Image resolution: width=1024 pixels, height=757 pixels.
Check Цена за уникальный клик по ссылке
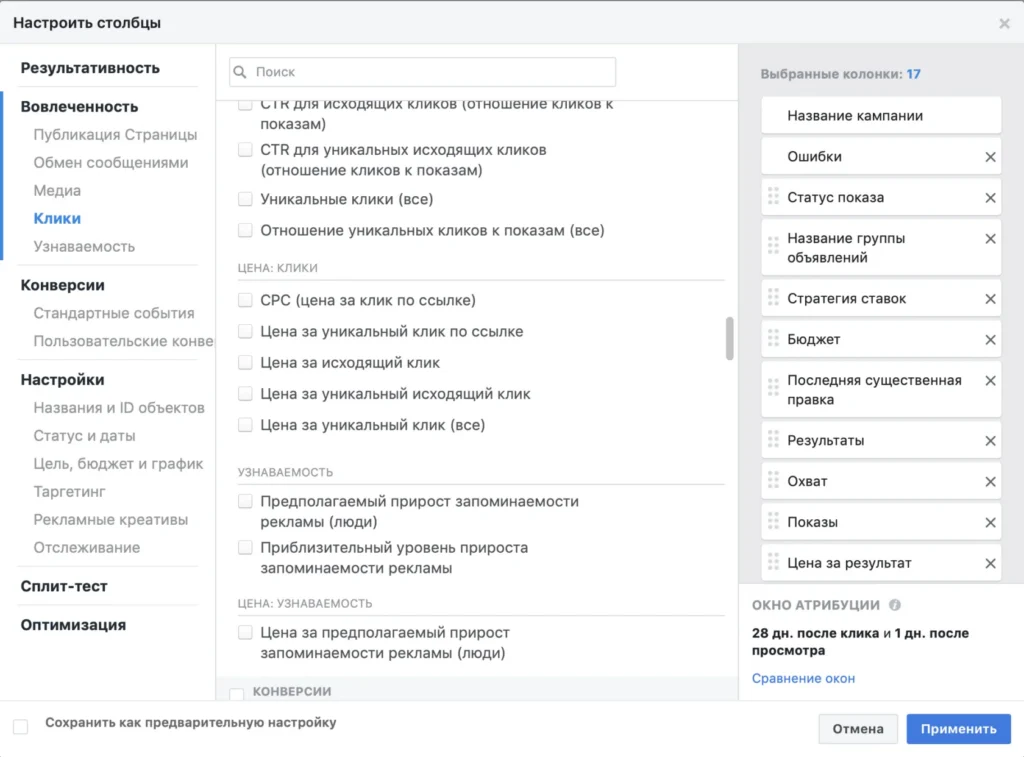coord(245,331)
